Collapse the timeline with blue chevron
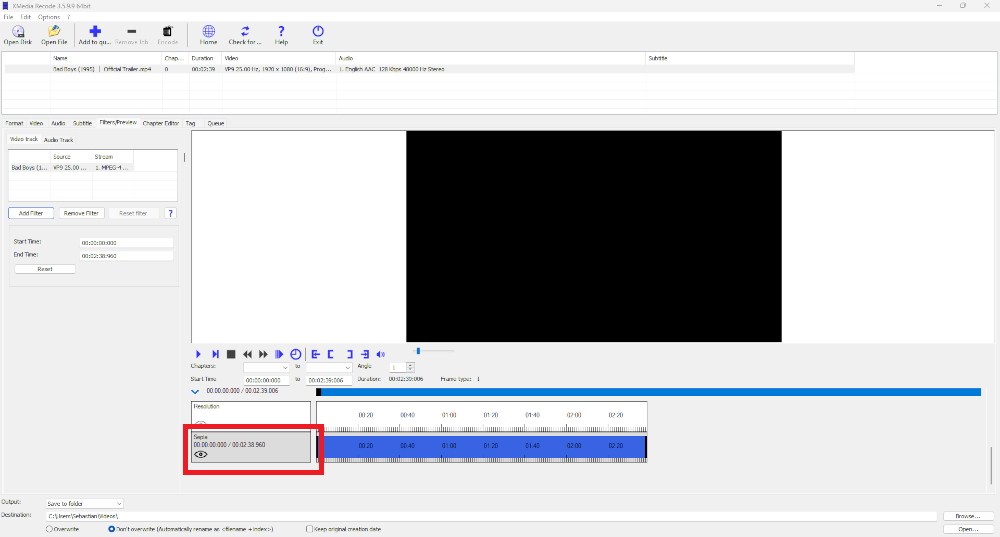The image size is (1000, 537). [195, 392]
